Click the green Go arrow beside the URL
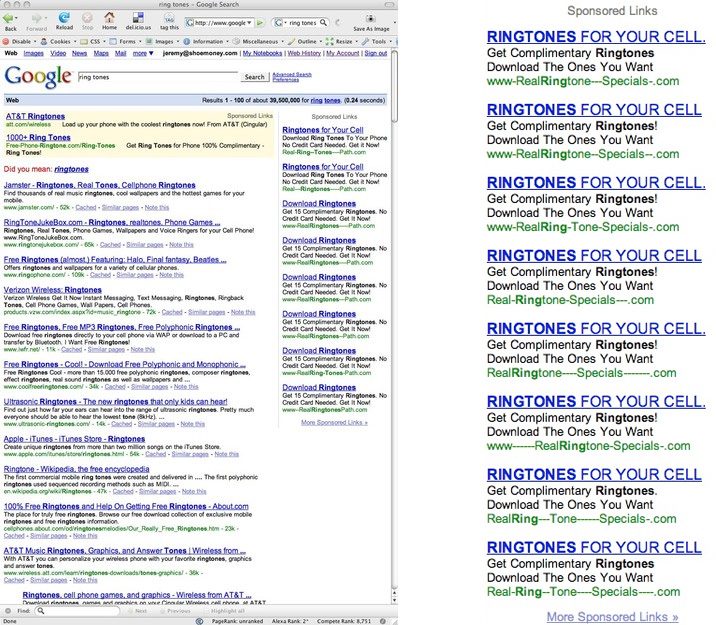Viewport: 716px width, 625px height. (x=260, y=22)
